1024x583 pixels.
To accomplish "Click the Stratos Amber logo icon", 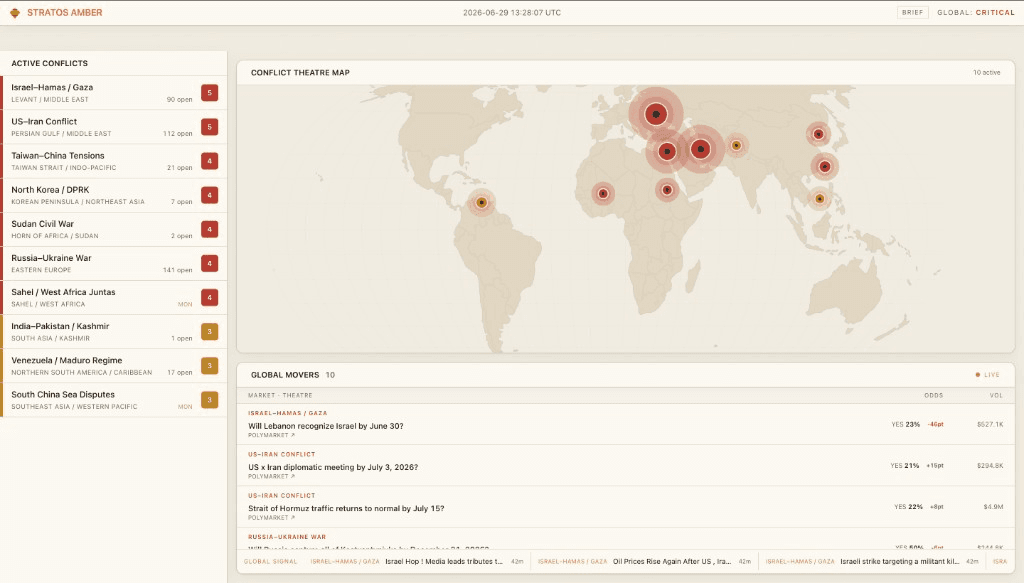I will coord(14,12).
